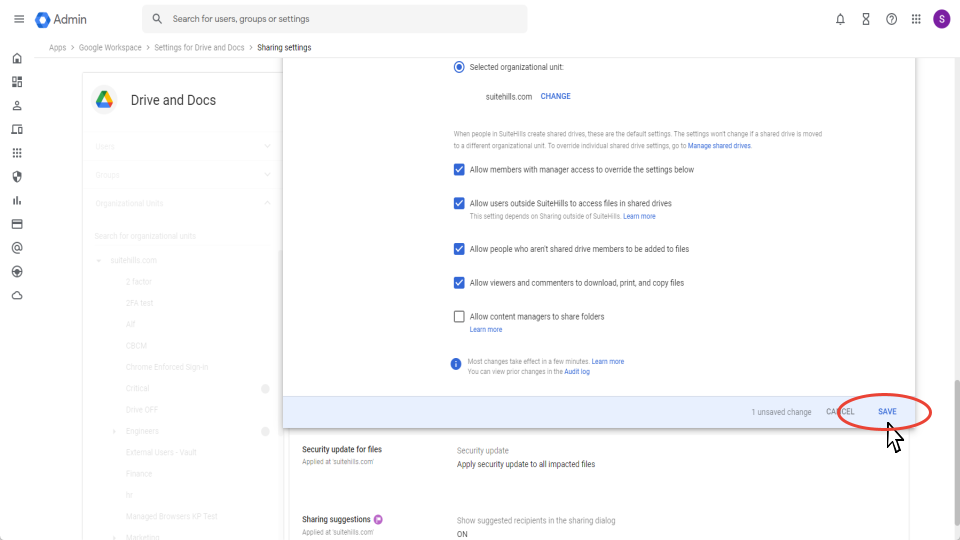The height and width of the screenshot is (540, 960).
Task: Open Sharing suggestions setting row
Action: (x=600, y=526)
